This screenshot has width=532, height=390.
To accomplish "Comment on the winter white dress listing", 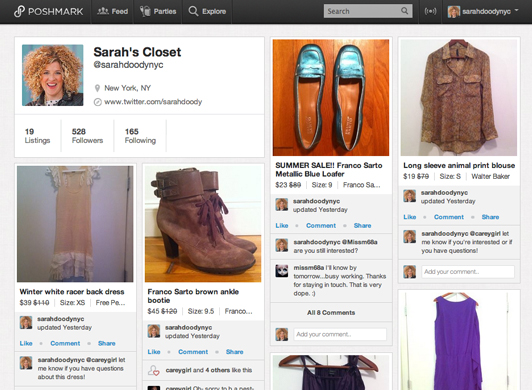I will pyautogui.click(x=65, y=343).
